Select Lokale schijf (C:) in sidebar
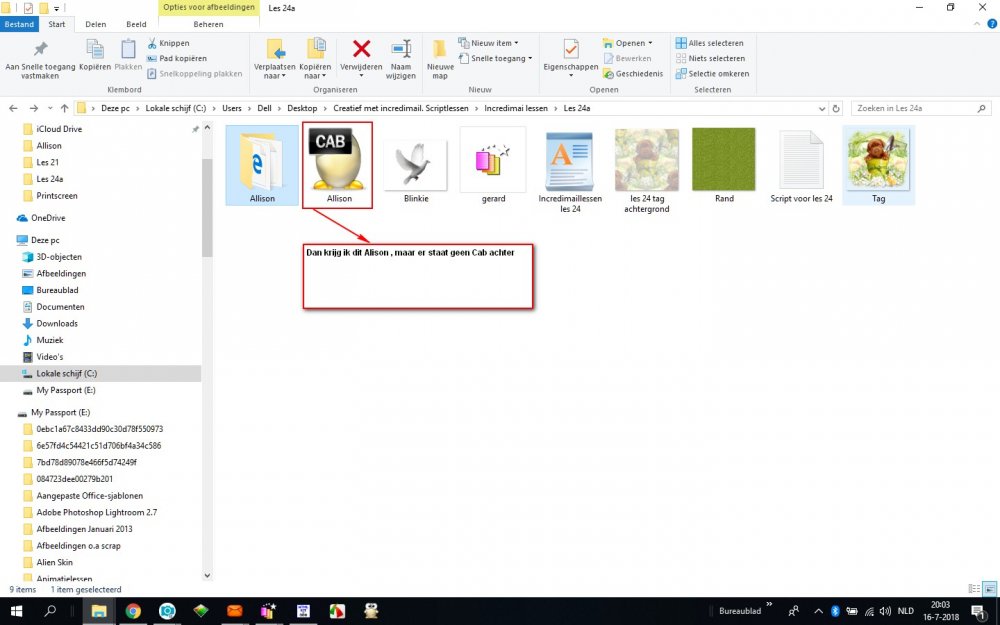 (x=101, y=374)
